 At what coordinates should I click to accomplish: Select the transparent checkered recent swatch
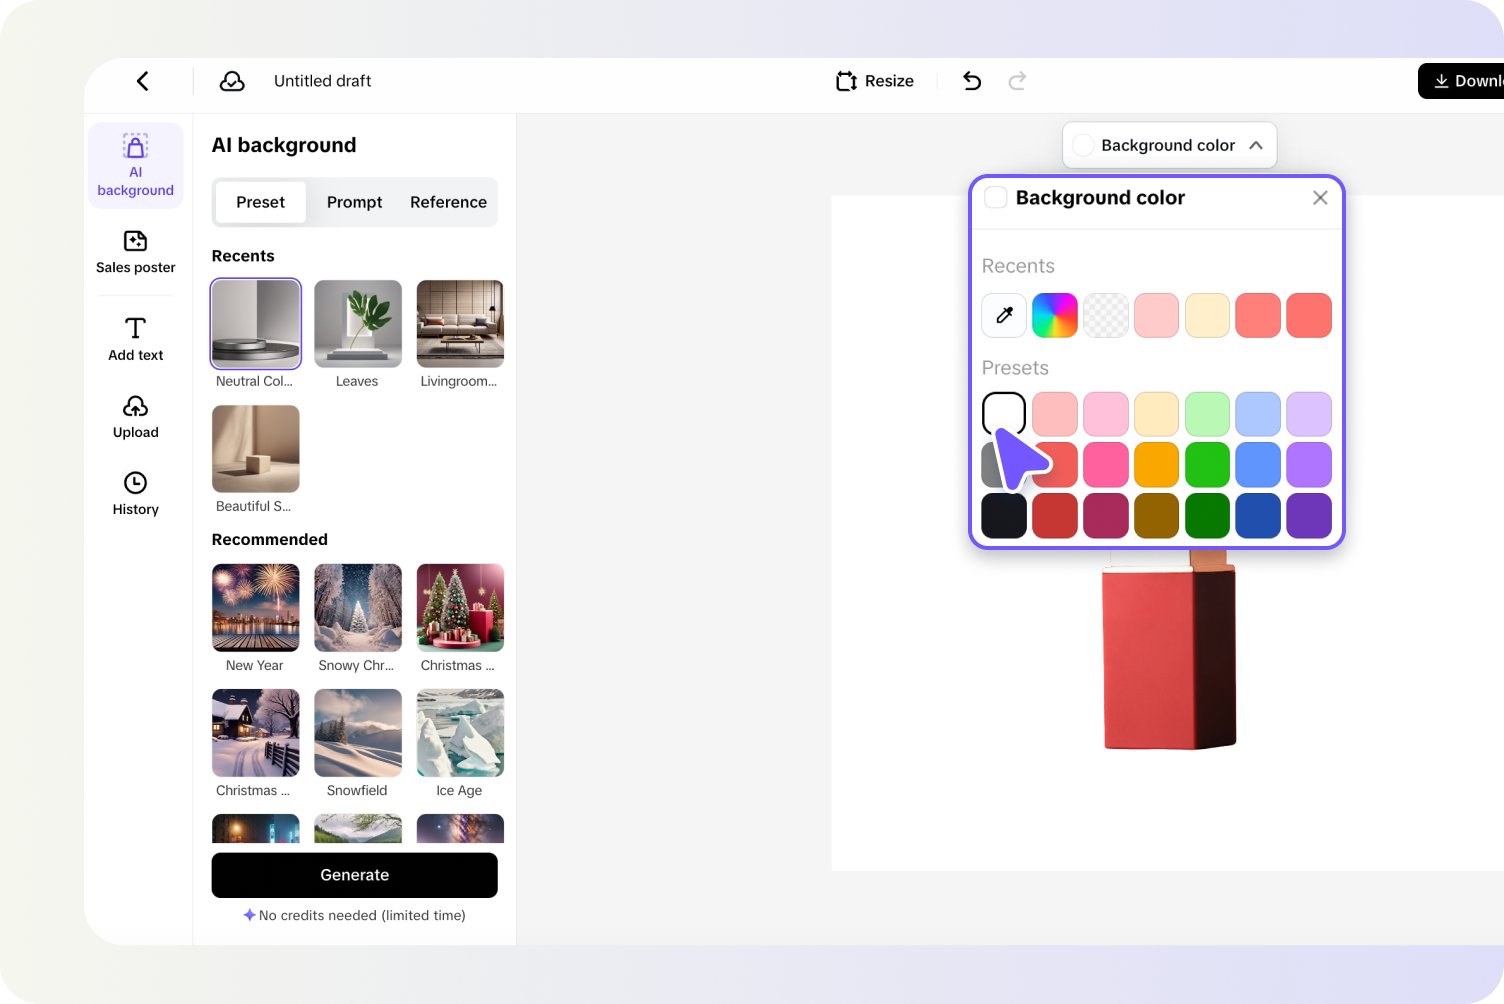pos(1106,315)
